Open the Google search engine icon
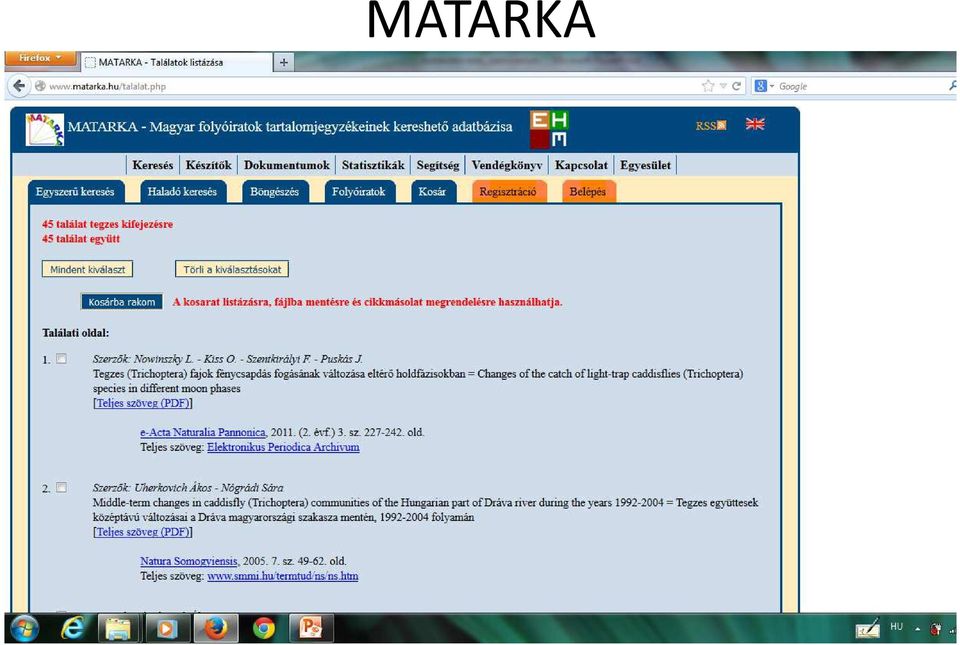 click(x=760, y=86)
